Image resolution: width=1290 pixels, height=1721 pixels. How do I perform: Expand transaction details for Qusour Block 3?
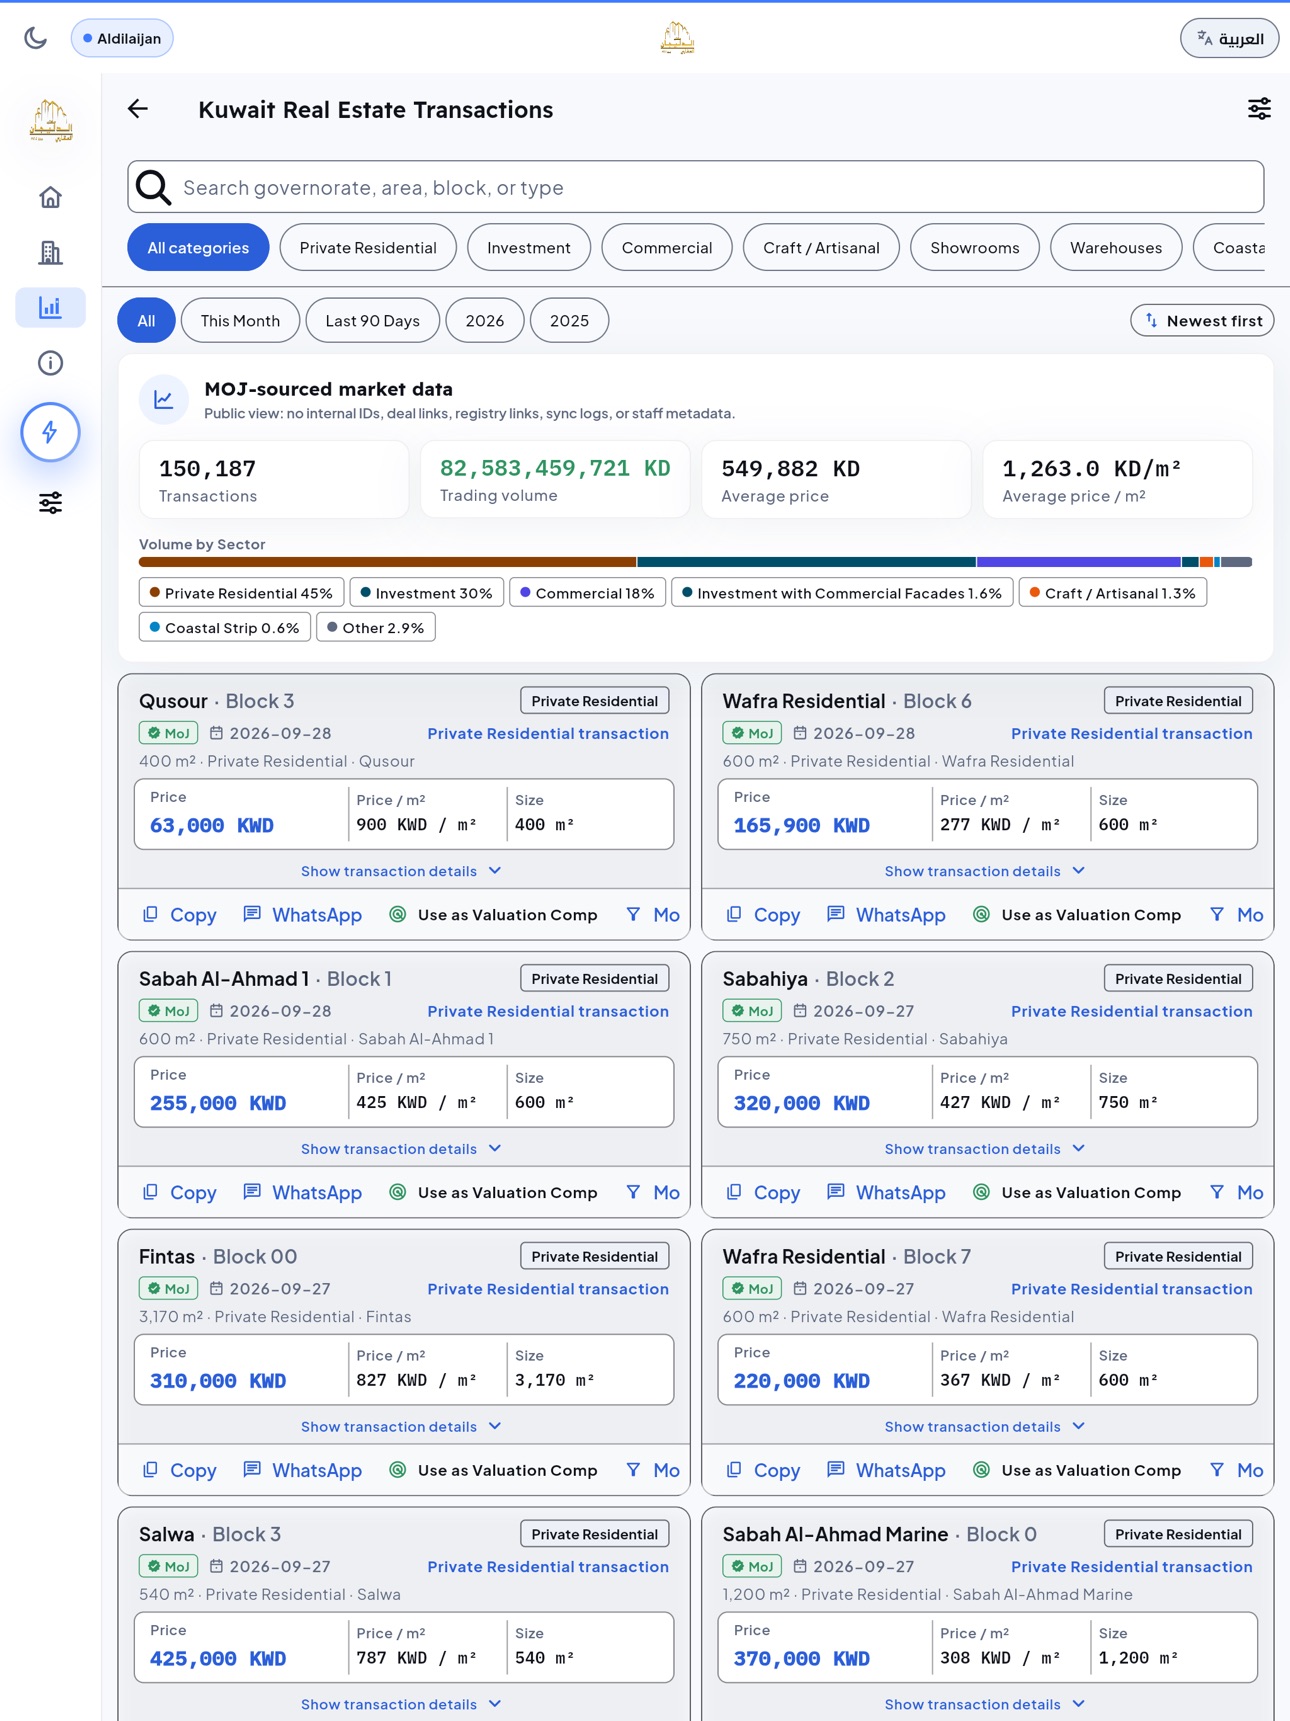402,871
